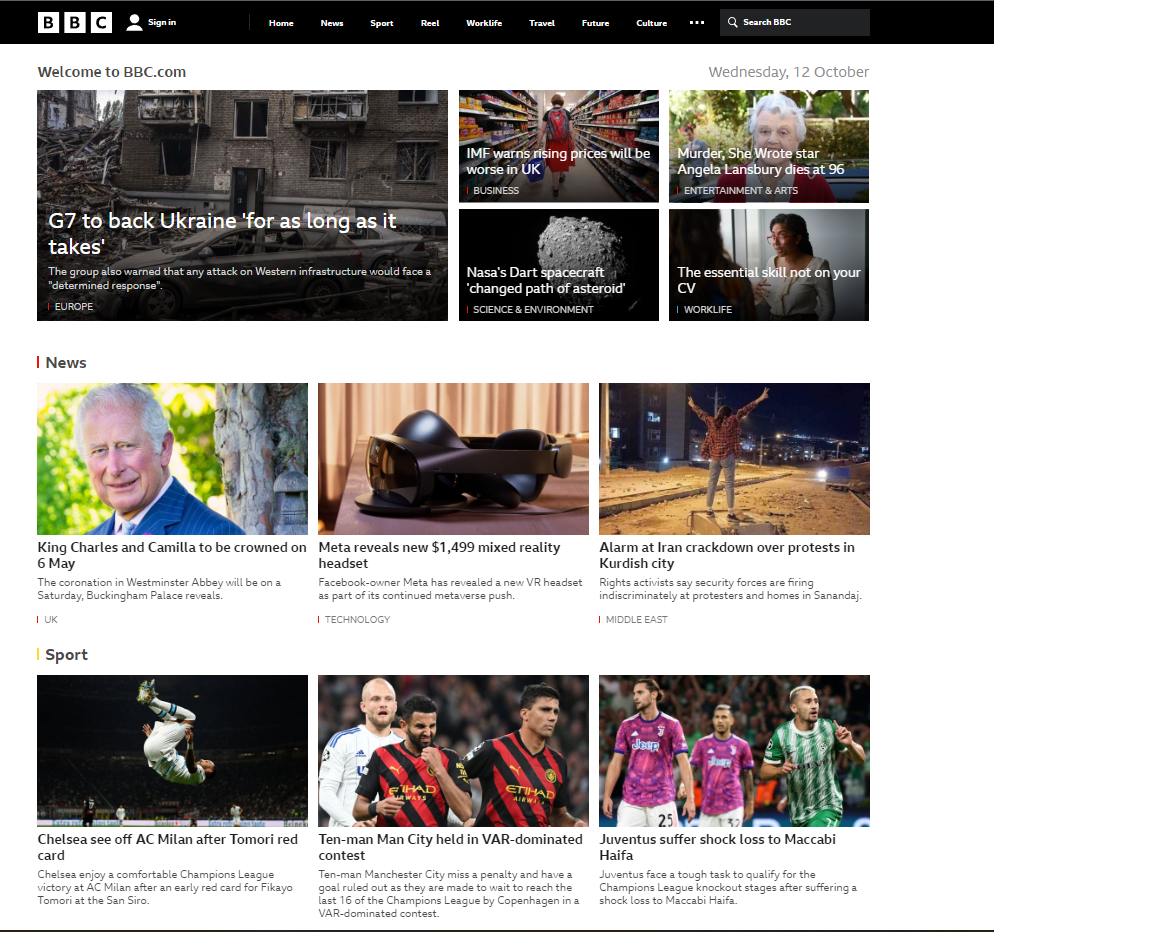Click the BBC logo
The image size is (1152, 932).
75,23
